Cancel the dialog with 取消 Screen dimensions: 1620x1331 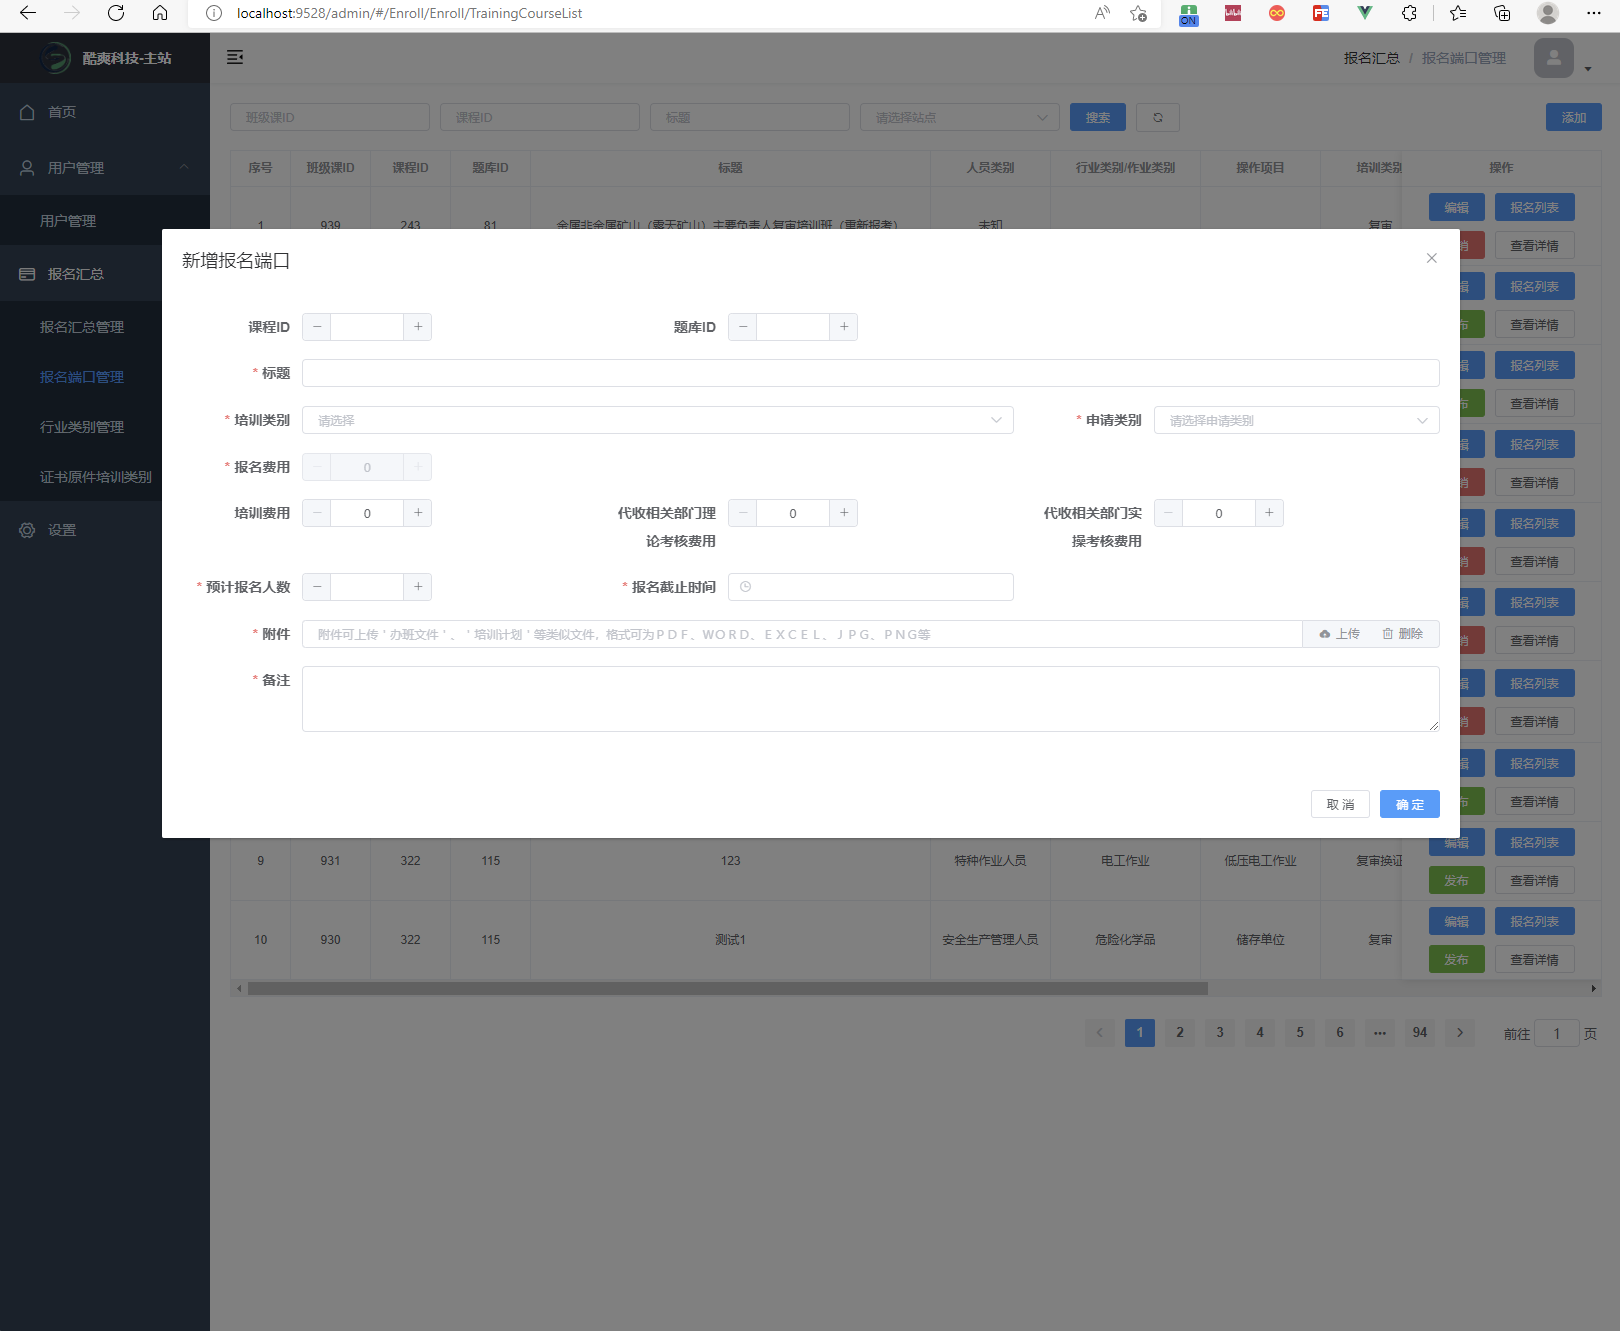click(1340, 804)
